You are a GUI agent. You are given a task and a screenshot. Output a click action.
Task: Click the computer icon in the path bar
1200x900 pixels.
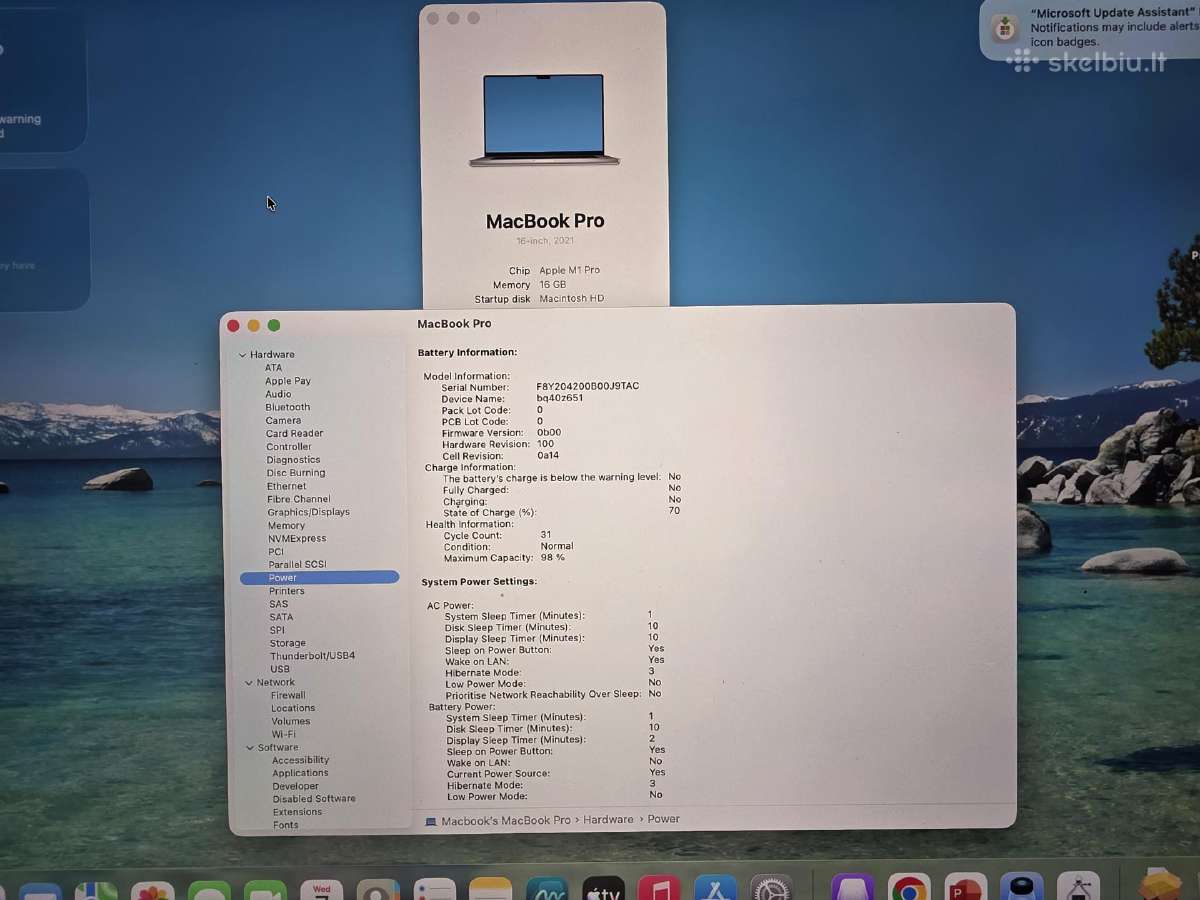tap(431, 821)
